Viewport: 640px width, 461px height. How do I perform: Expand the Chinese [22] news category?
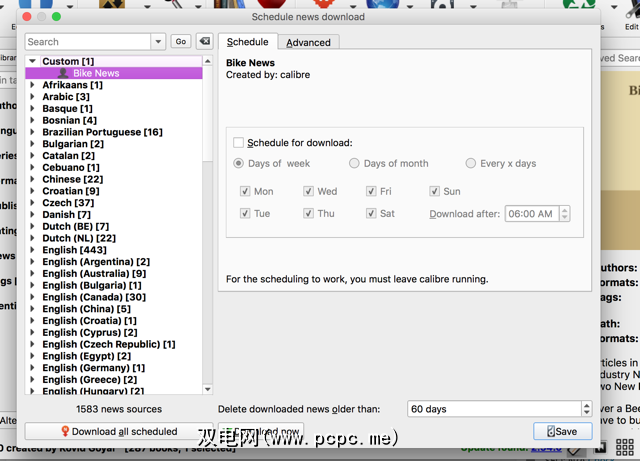(34, 180)
